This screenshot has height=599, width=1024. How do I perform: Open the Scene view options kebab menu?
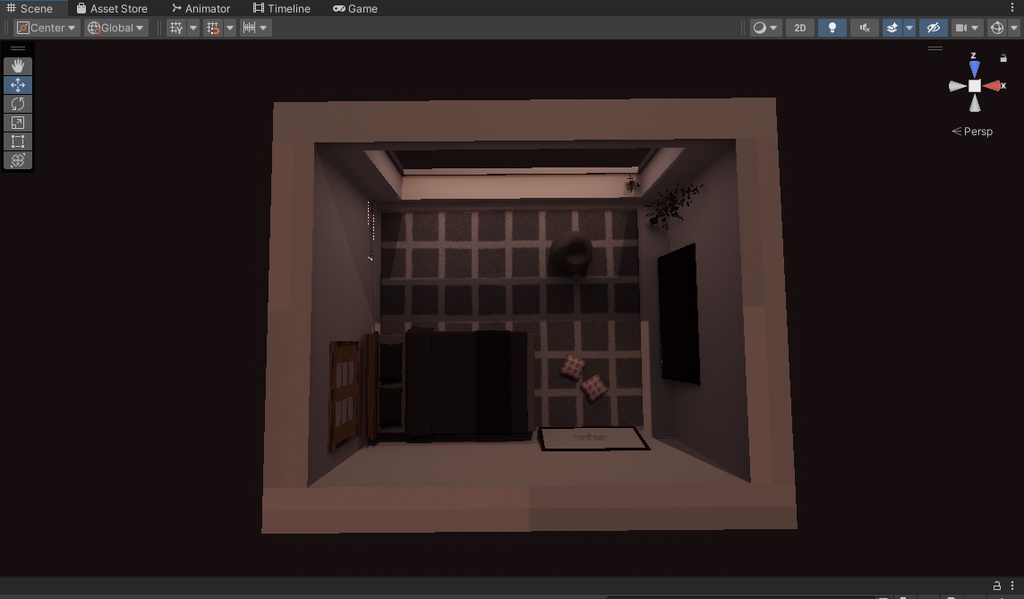click(x=1011, y=7)
